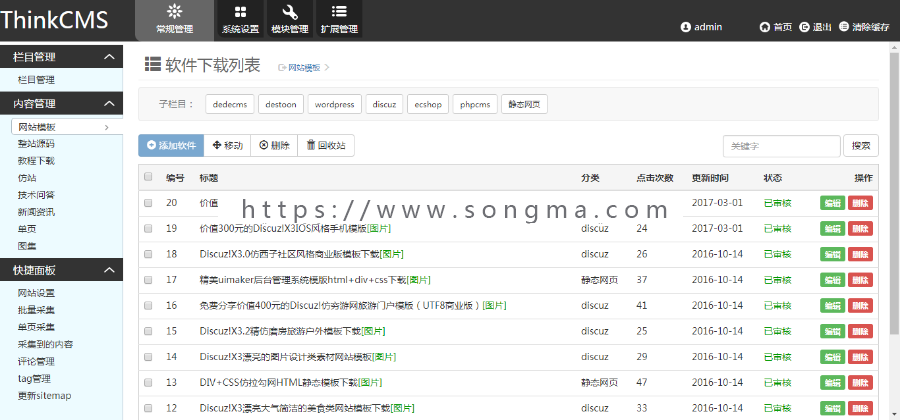
Task: Open 栏目管理 sidebar item
Action: [x=36, y=80]
